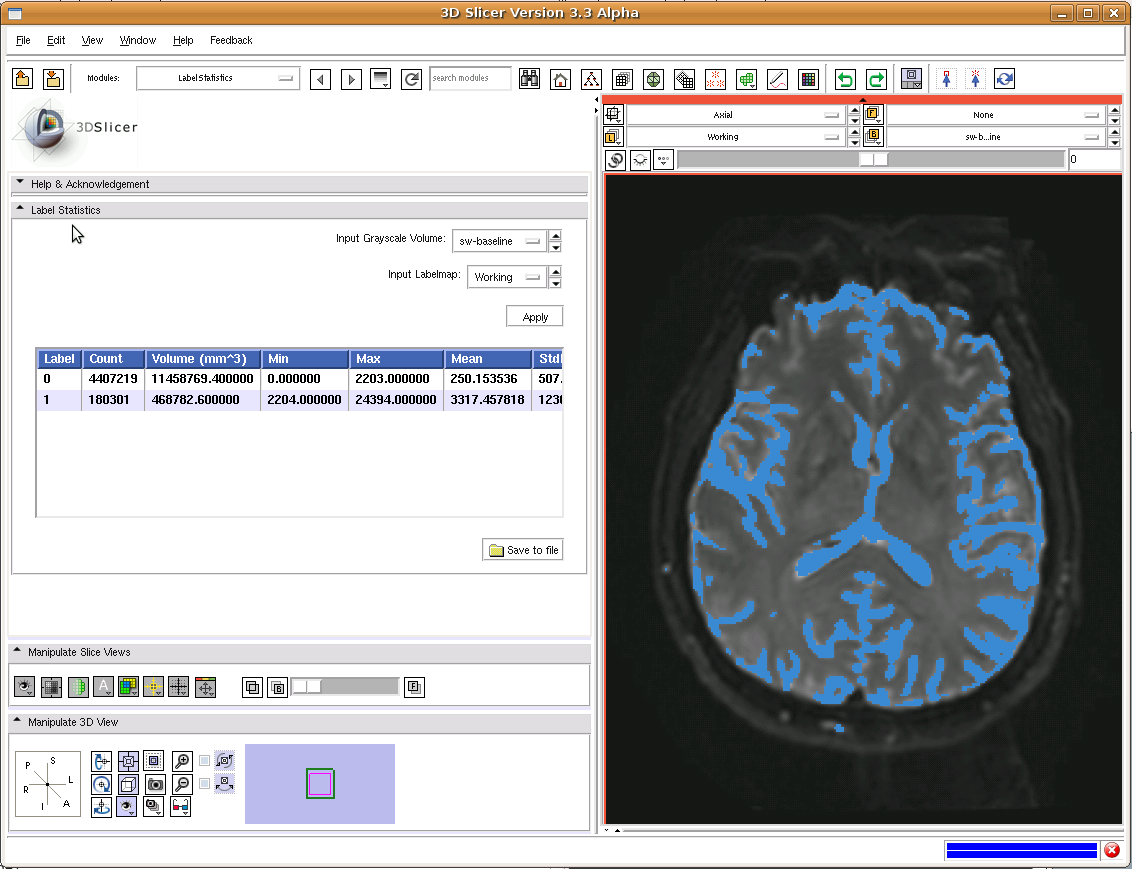Click the yellow crosshair icon in Slice Views
Image resolution: width=1132 pixels, height=869 pixels.
[x=154, y=687]
